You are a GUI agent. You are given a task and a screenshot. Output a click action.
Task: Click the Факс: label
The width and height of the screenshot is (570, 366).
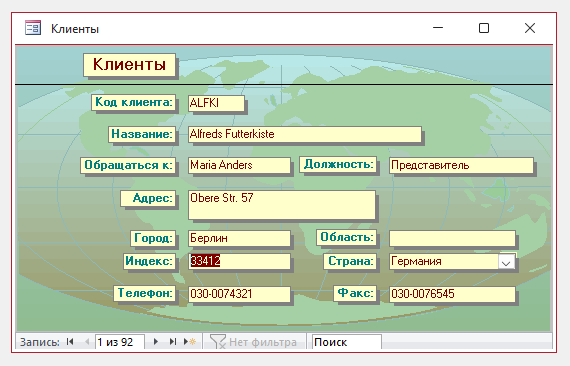tap(355, 293)
